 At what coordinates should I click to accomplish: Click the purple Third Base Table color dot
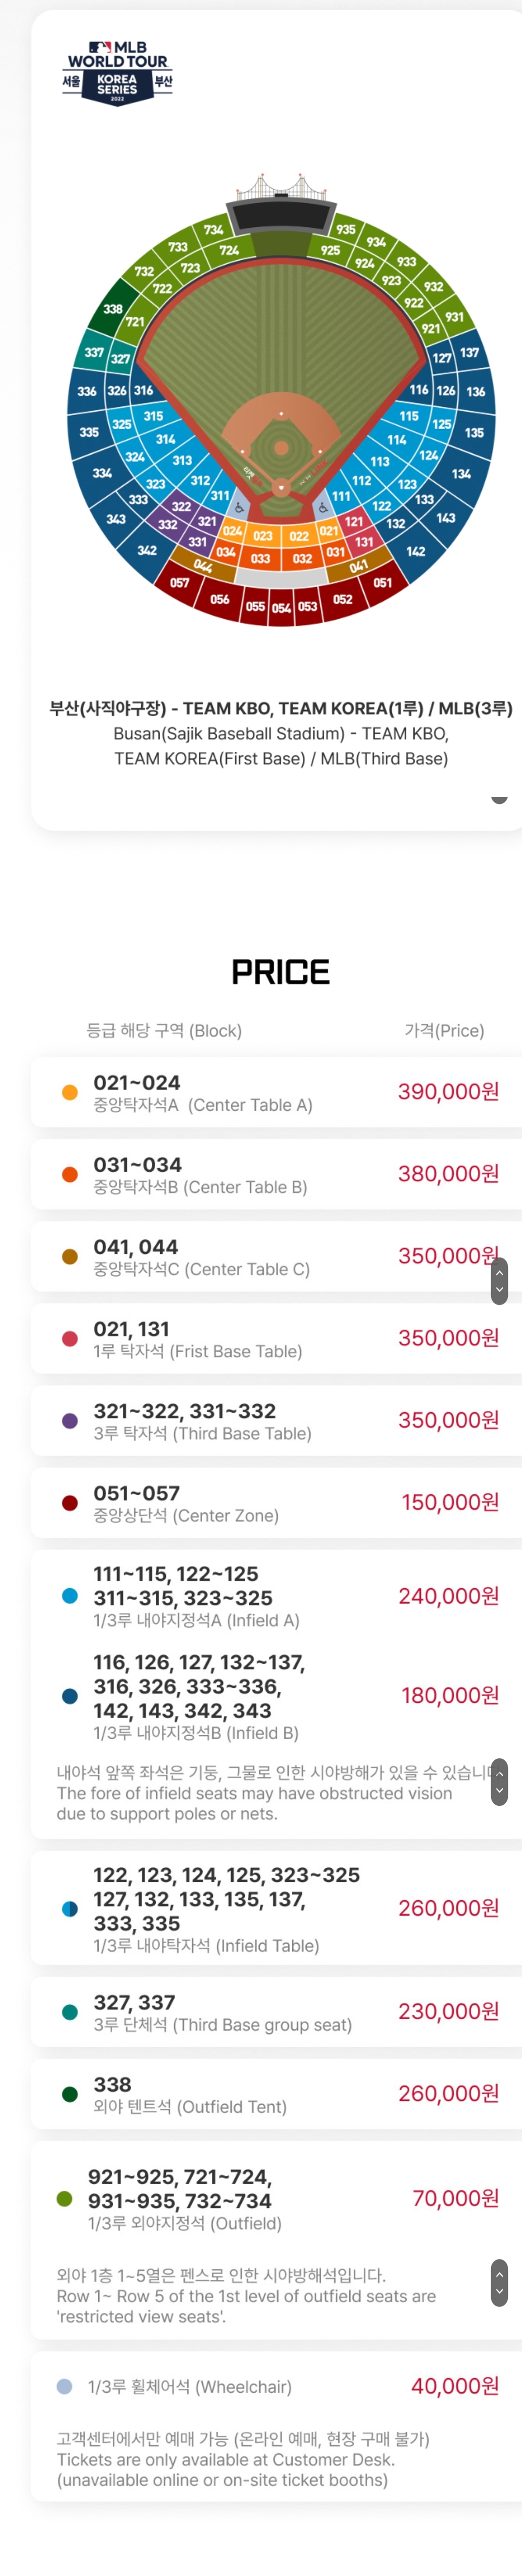pos(70,1420)
